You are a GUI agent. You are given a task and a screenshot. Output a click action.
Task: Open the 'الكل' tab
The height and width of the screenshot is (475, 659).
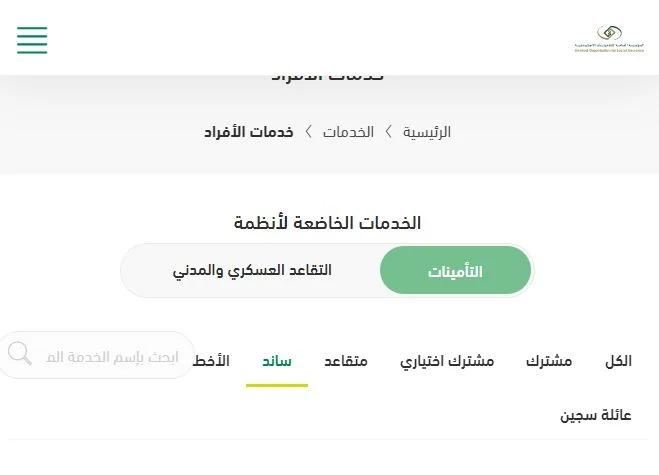coord(618,361)
